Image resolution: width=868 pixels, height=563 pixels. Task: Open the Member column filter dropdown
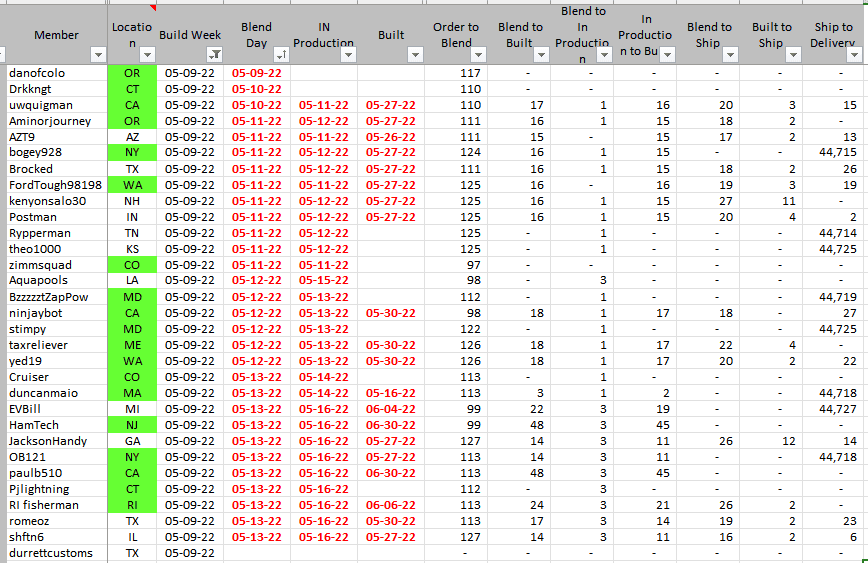[x=98, y=55]
